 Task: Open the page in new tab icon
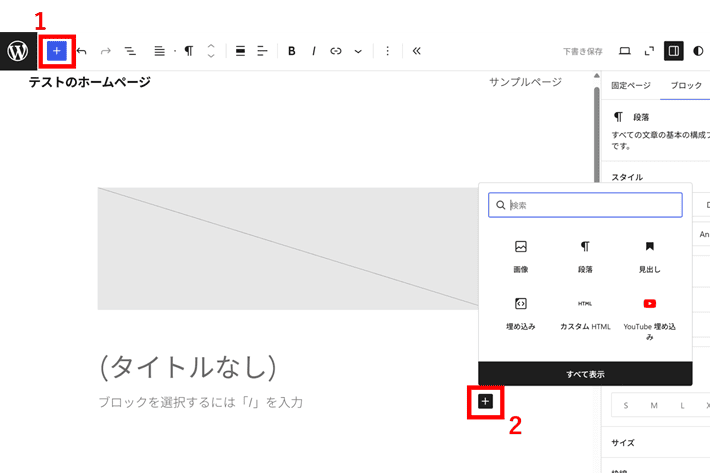[x=649, y=51]
